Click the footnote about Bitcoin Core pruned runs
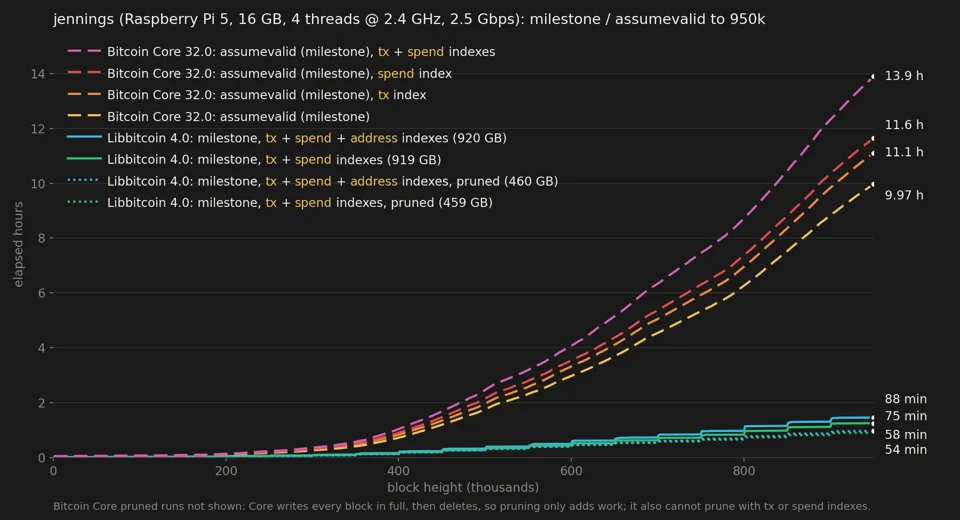The width and height of the screenshot is (960, 520). click(x=462, y=507)
